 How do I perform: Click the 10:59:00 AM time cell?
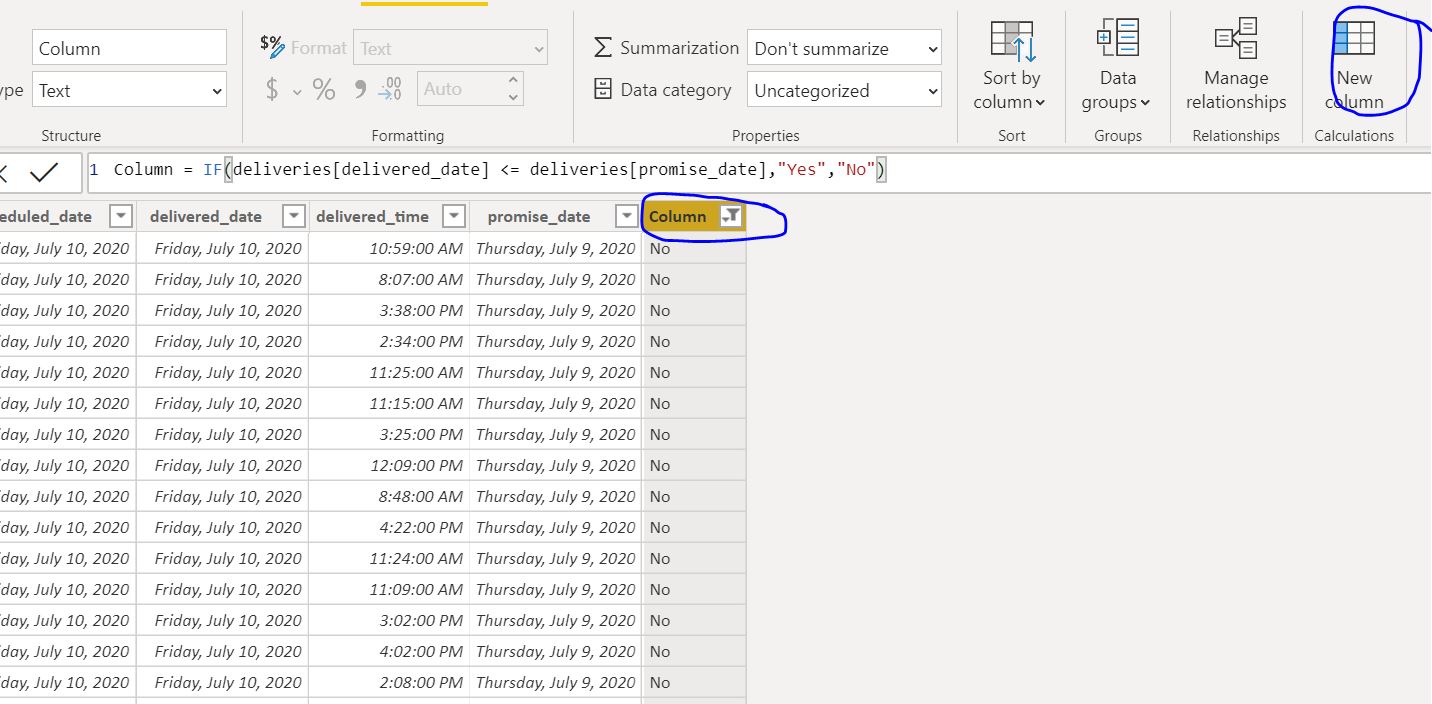[389, 248]
